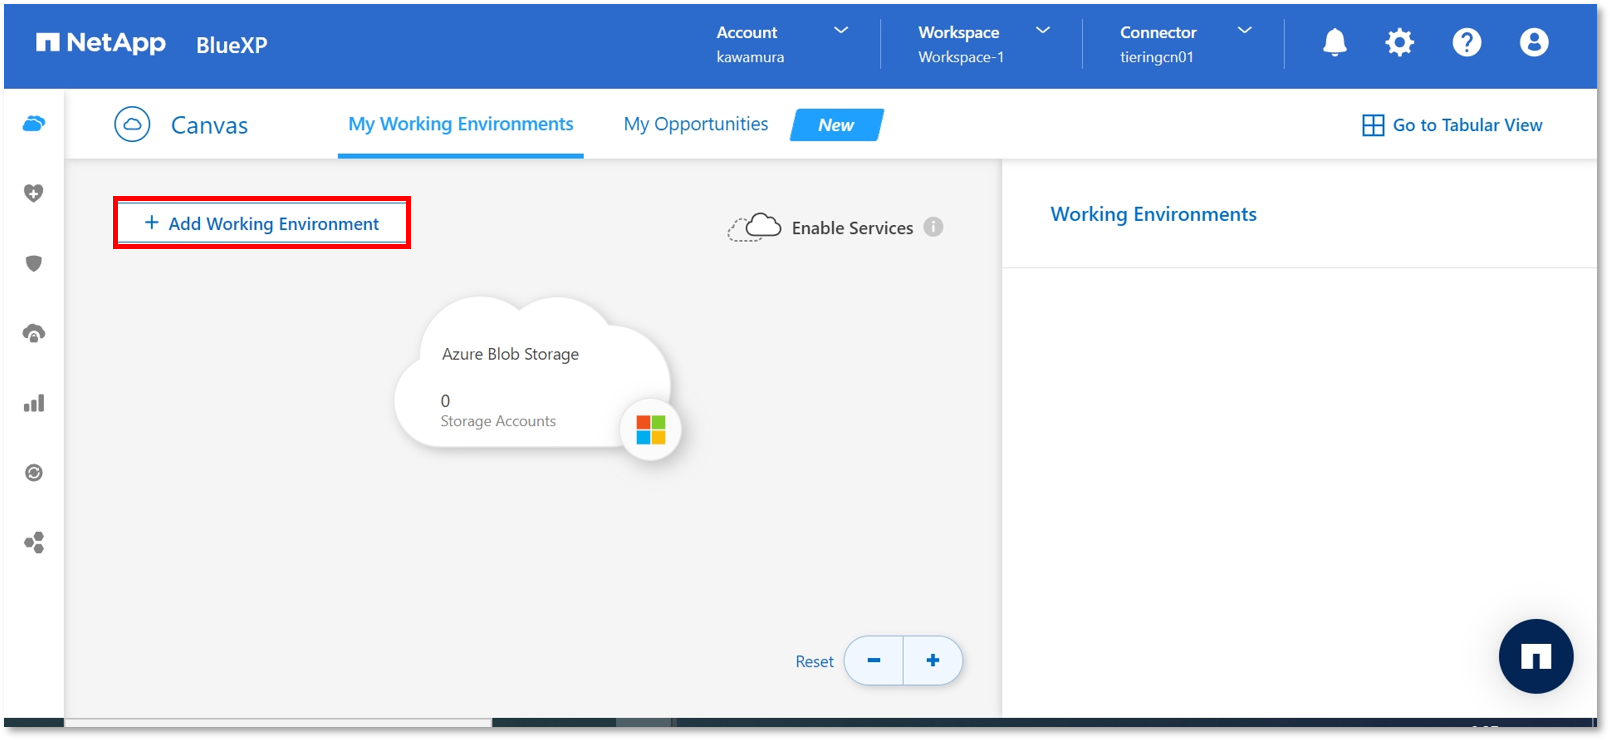Zoom out with the minus button
Image resolution: width=1610 pixels, height=740 pixels.
(x=874, y=660)
